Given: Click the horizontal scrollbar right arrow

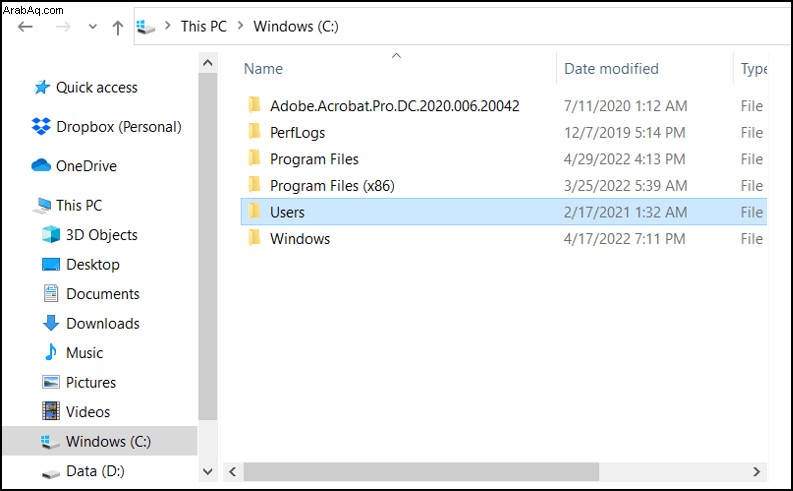Looking at the screenshot, I should [x=757, y=472].
